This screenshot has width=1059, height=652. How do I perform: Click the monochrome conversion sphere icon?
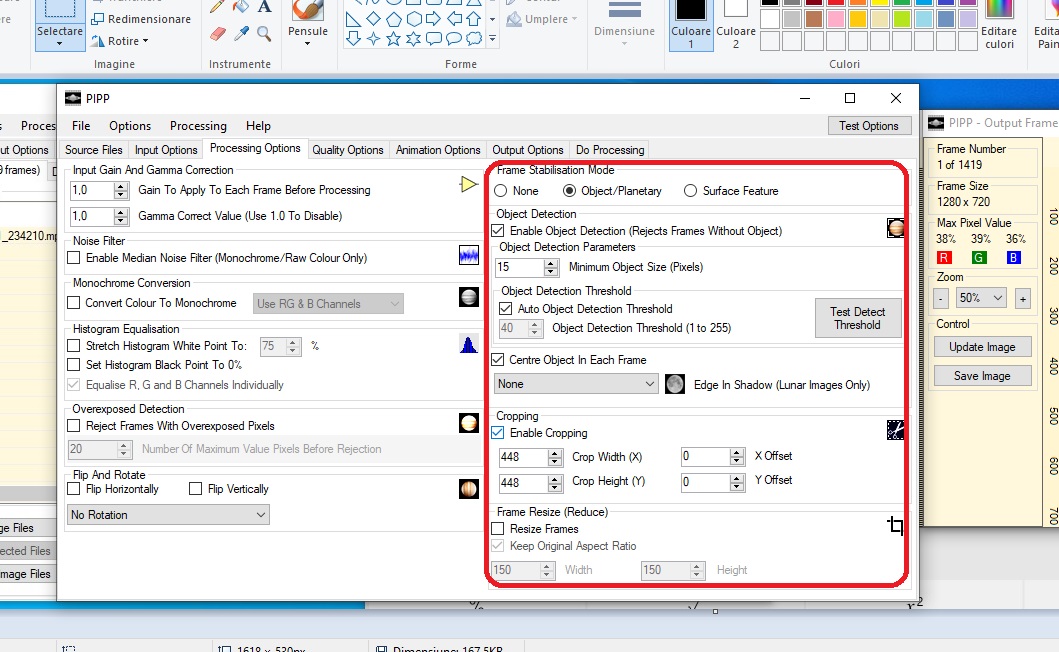click(x=469, y=297)
